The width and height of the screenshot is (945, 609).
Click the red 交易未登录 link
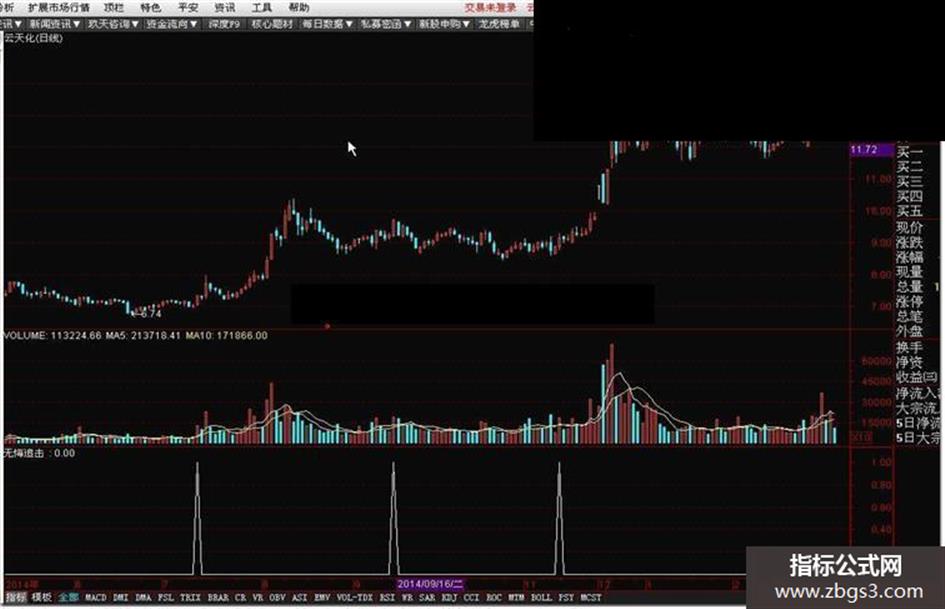point(491,7)
